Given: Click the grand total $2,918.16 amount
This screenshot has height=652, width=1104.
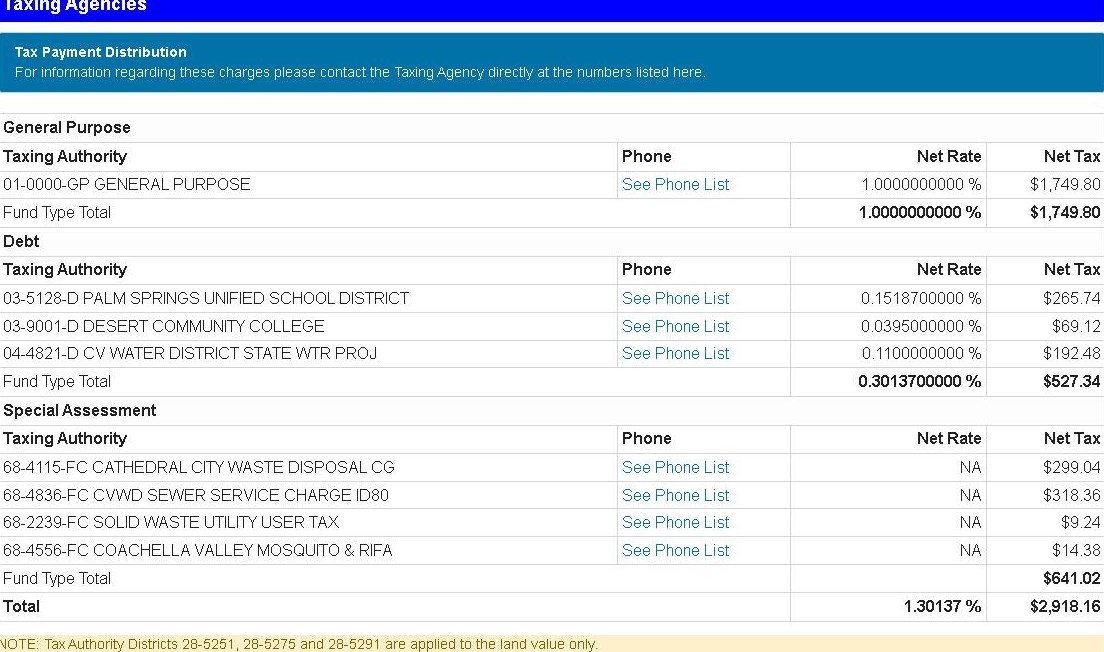Looking at the screenshot, I should tap(1064, 606).
